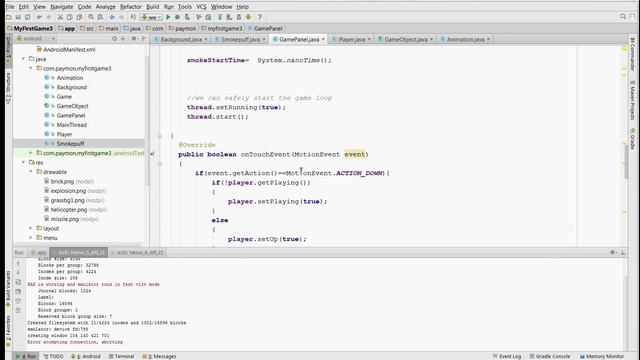Toggle the Build Variants side panel
This screenshot has width=640, height=360.
9,289
